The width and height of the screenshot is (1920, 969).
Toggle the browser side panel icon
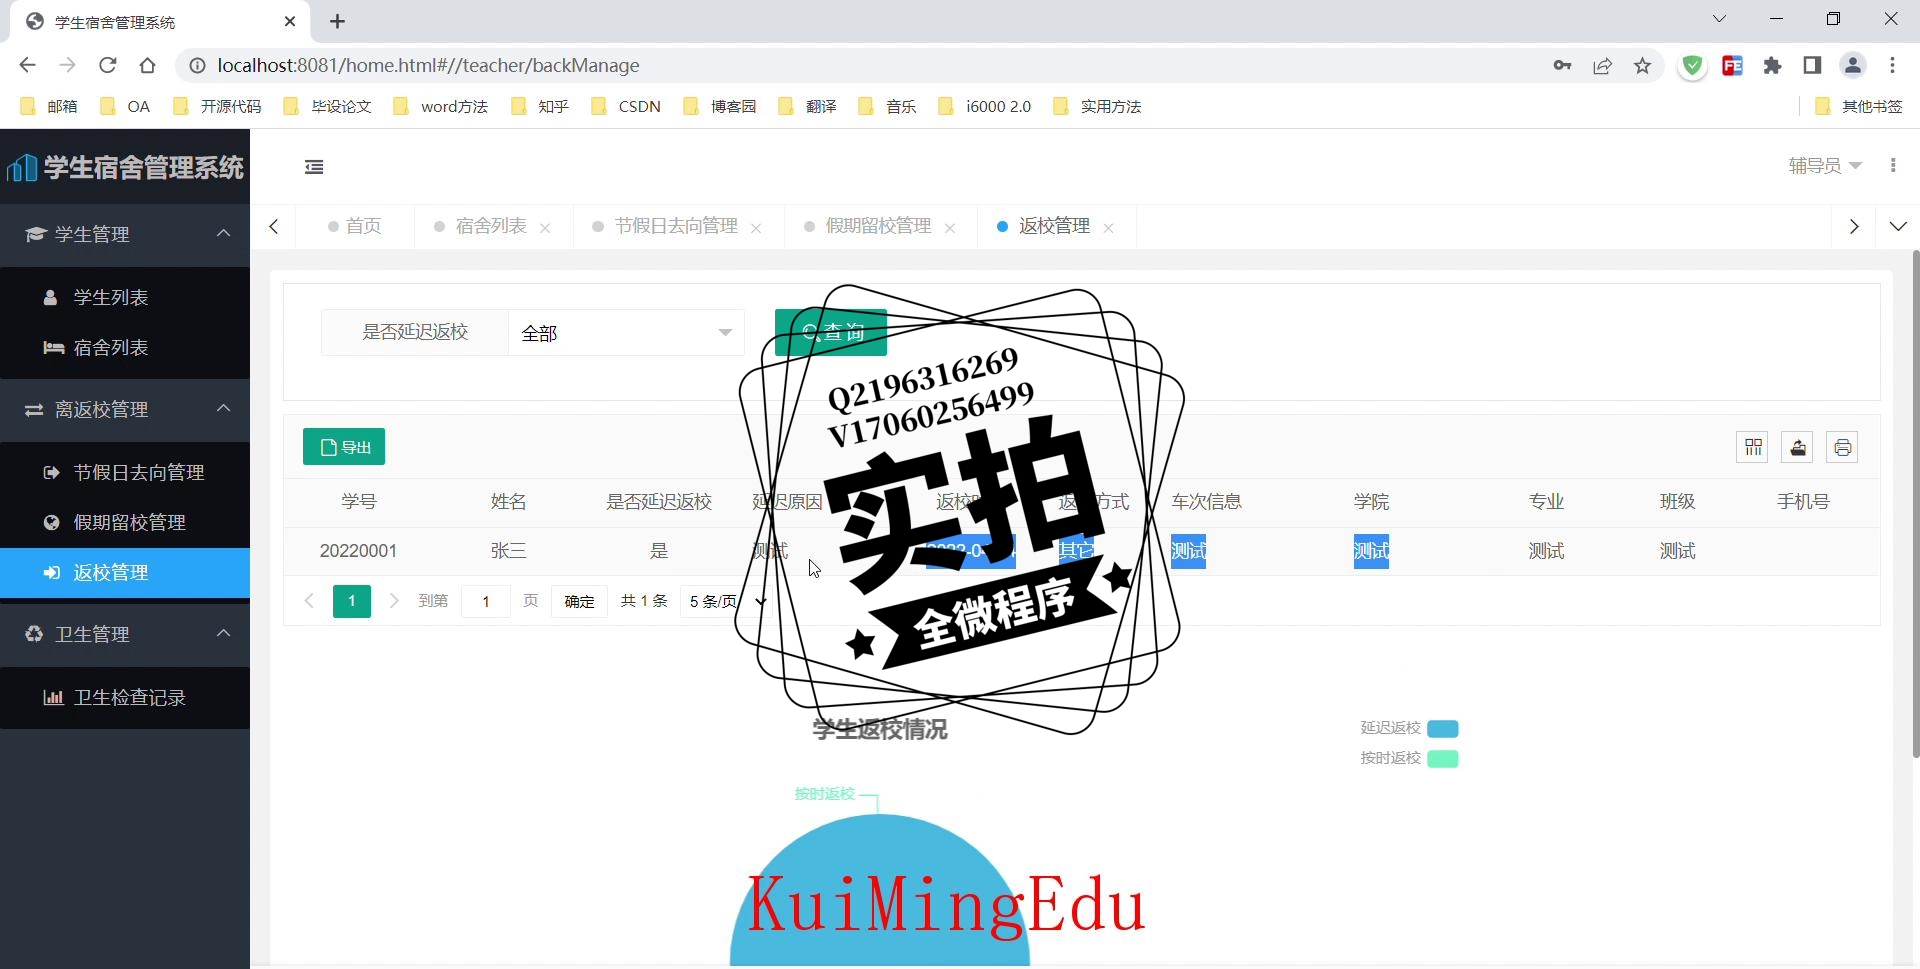tap(1812, 66)
